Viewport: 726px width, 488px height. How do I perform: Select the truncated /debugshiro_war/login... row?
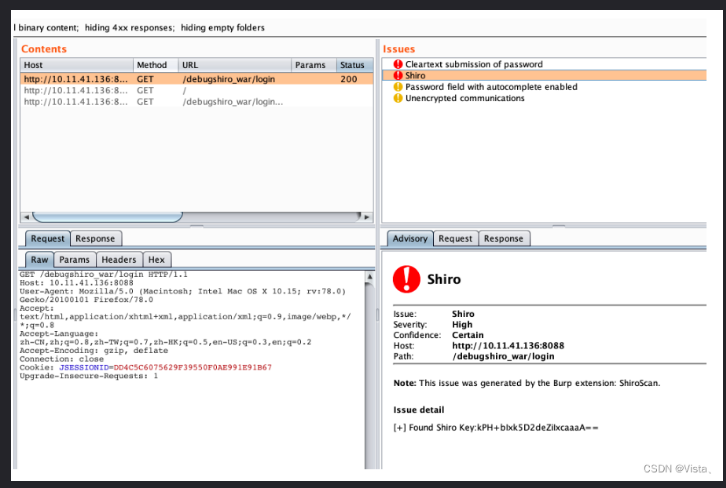pos(197,101)
